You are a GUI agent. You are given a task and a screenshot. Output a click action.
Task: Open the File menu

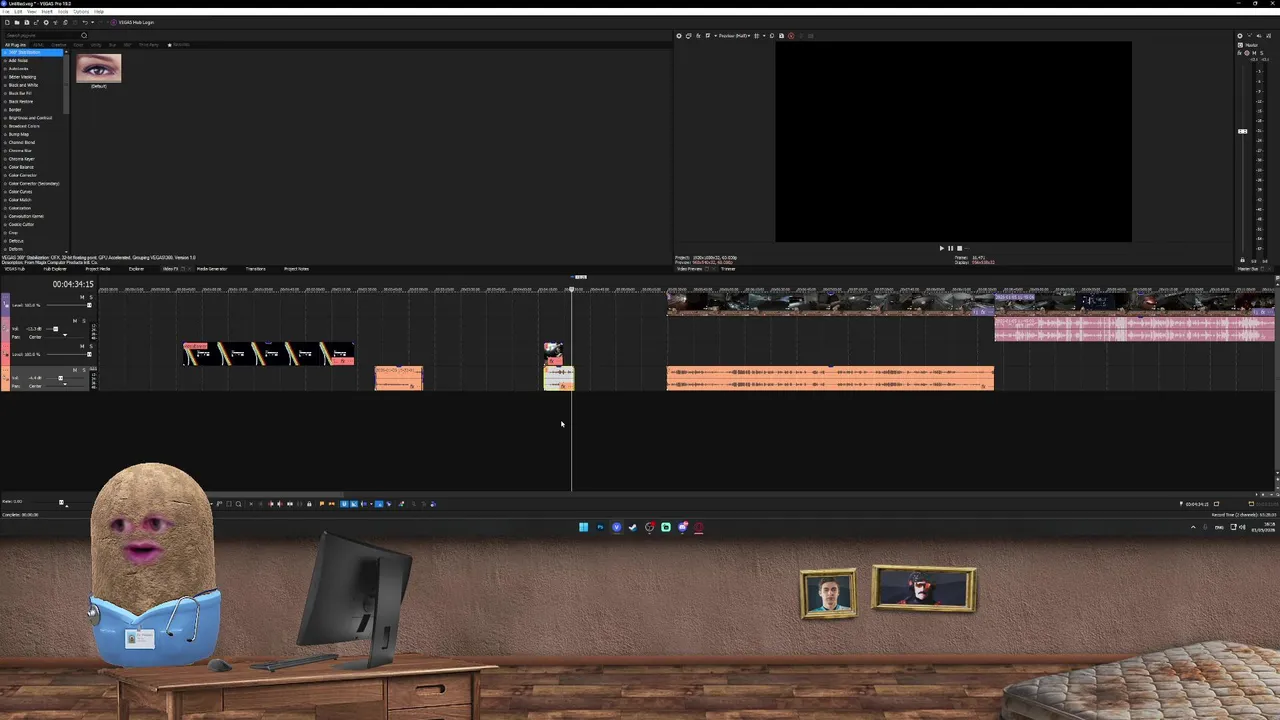[6, 11]
